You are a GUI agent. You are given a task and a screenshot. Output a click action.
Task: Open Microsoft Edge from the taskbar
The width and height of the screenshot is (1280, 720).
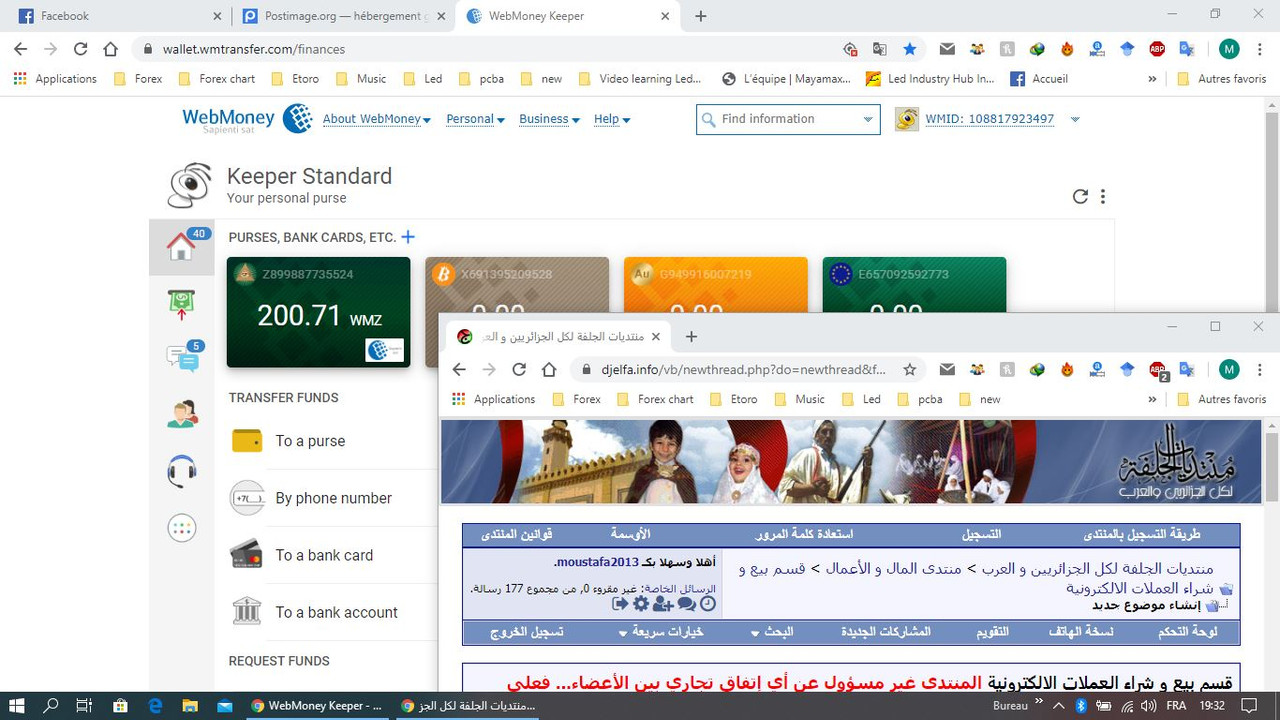(155, 705)
